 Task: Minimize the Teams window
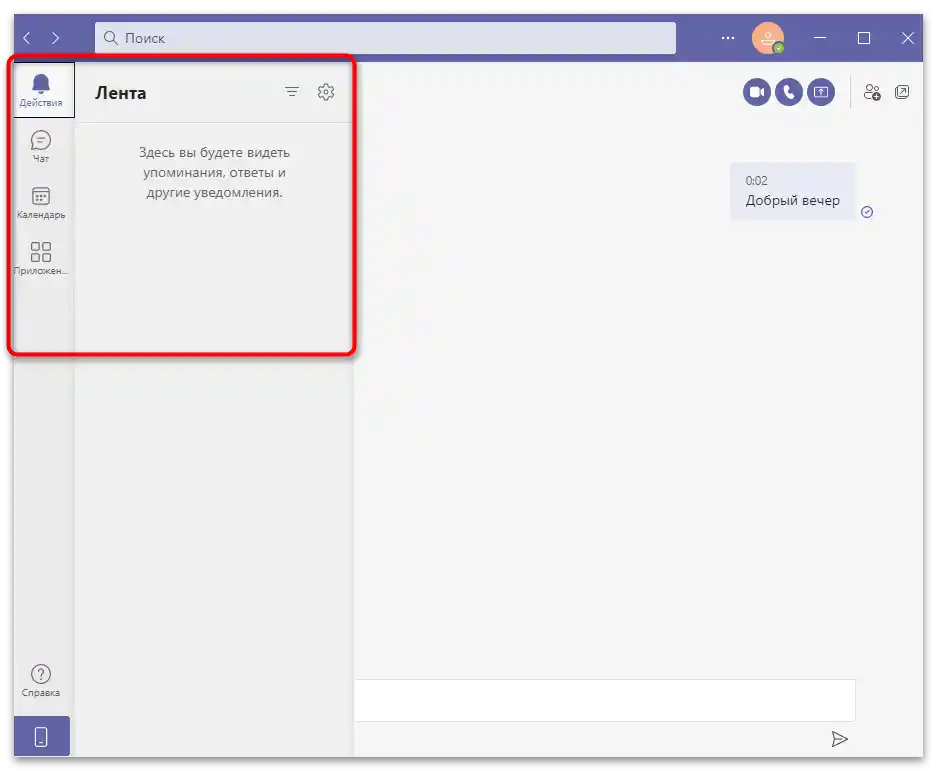(820, 38)
